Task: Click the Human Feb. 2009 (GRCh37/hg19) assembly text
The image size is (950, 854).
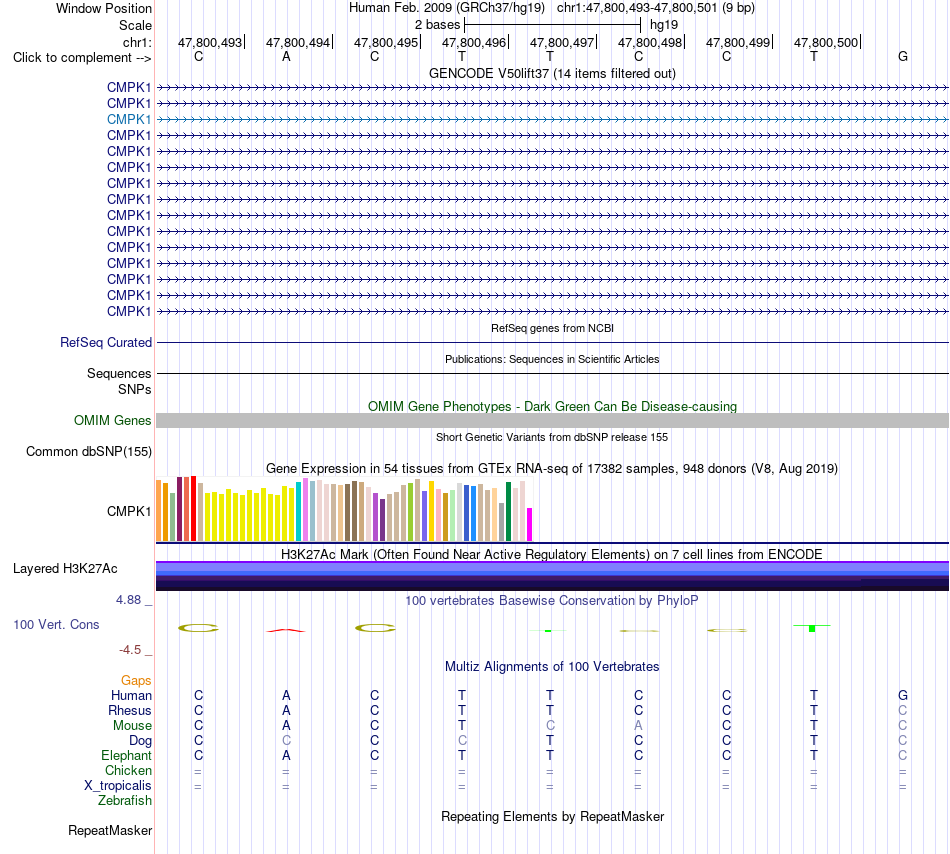Action: [x=447, y=8]
